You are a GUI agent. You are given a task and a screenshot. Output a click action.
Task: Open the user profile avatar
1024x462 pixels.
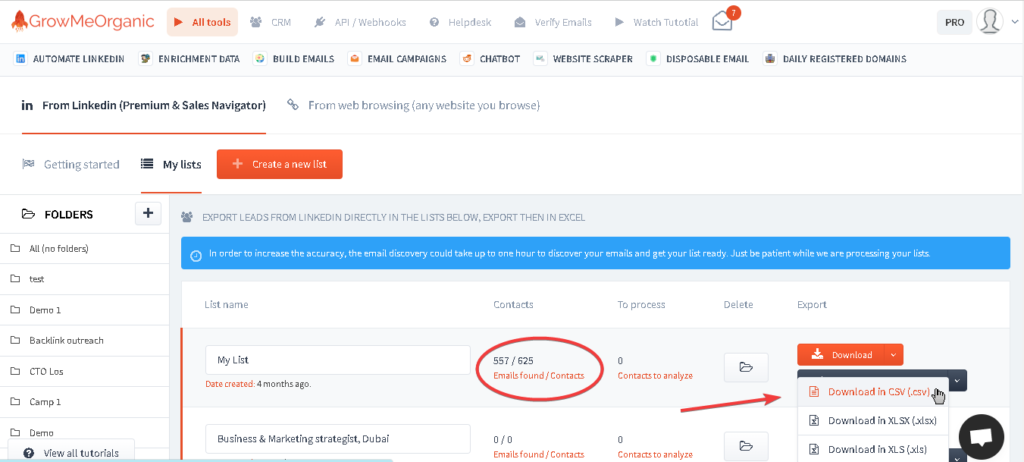(x=989, y=22)
